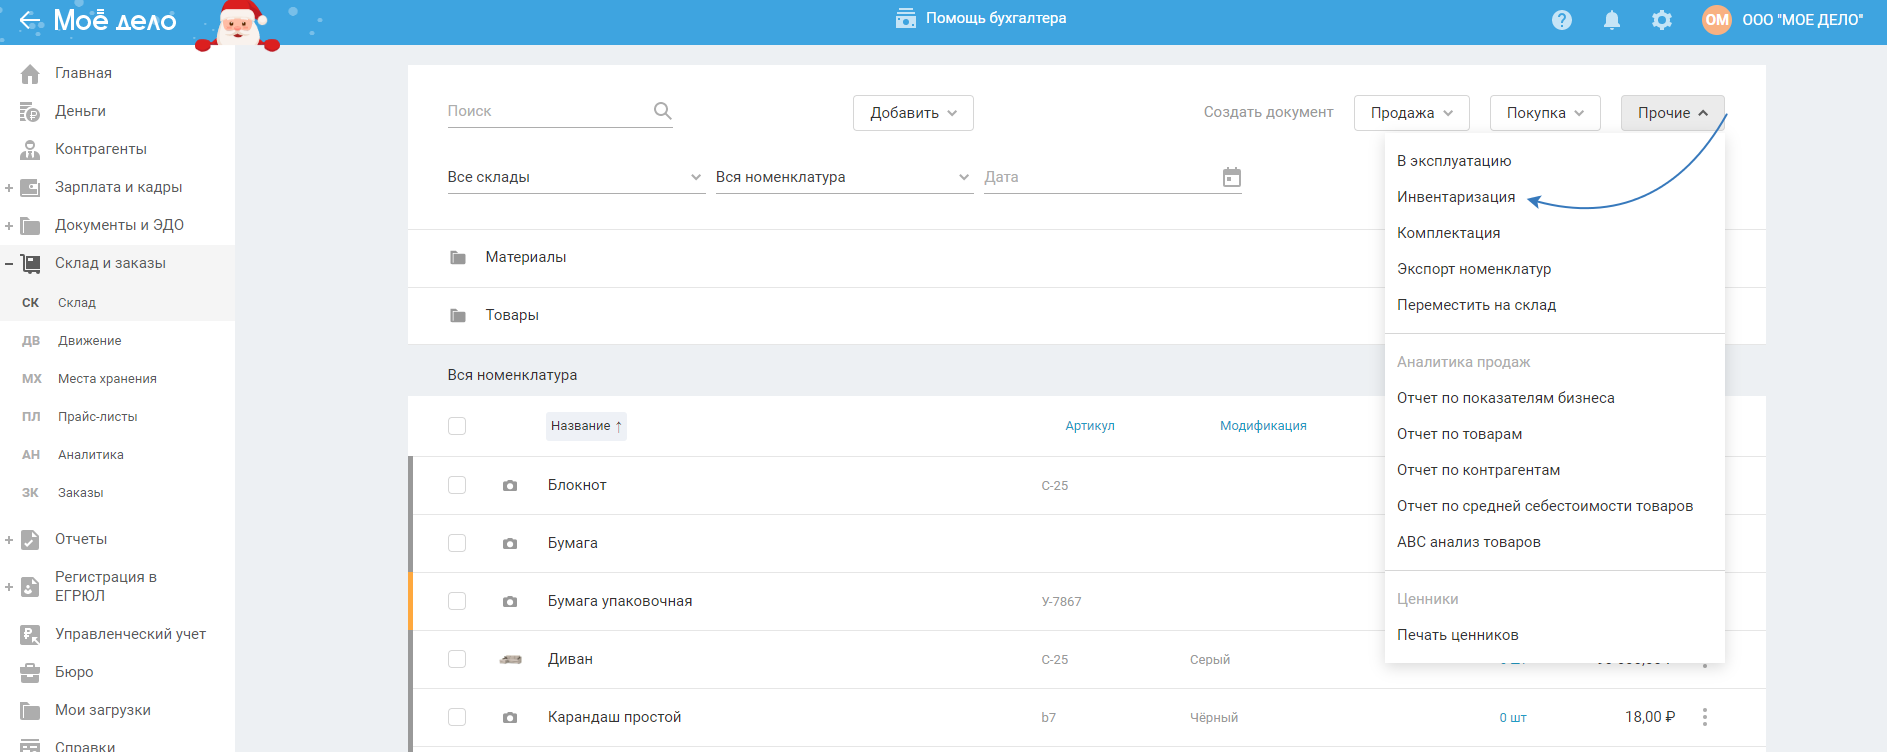Click the back arrow in header
This screenshot has height=752, width=1887.
tap(30, 20)
